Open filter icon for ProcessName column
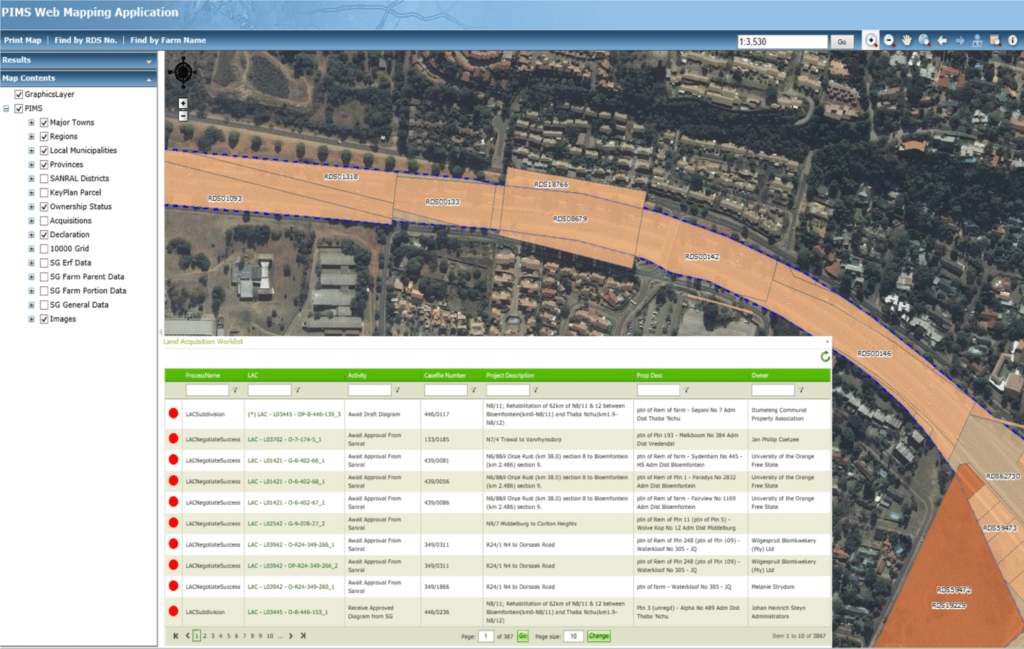1024x649 pixels. click(x=235, y=390)
